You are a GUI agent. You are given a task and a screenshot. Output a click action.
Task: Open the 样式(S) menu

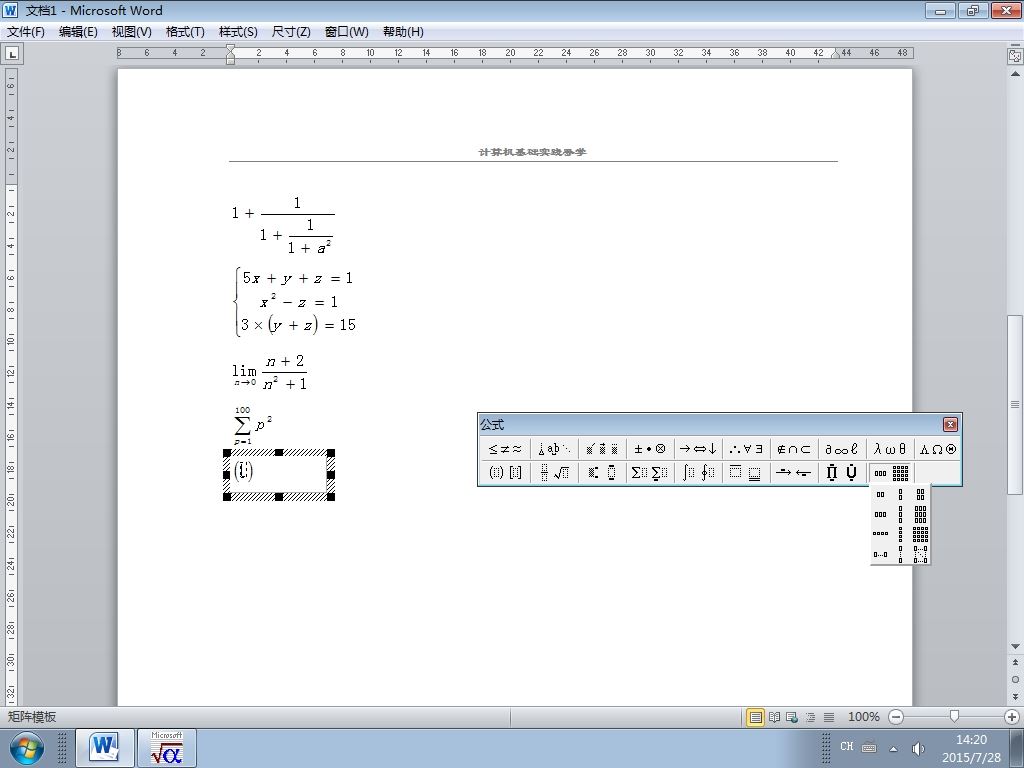pos(238,31)
